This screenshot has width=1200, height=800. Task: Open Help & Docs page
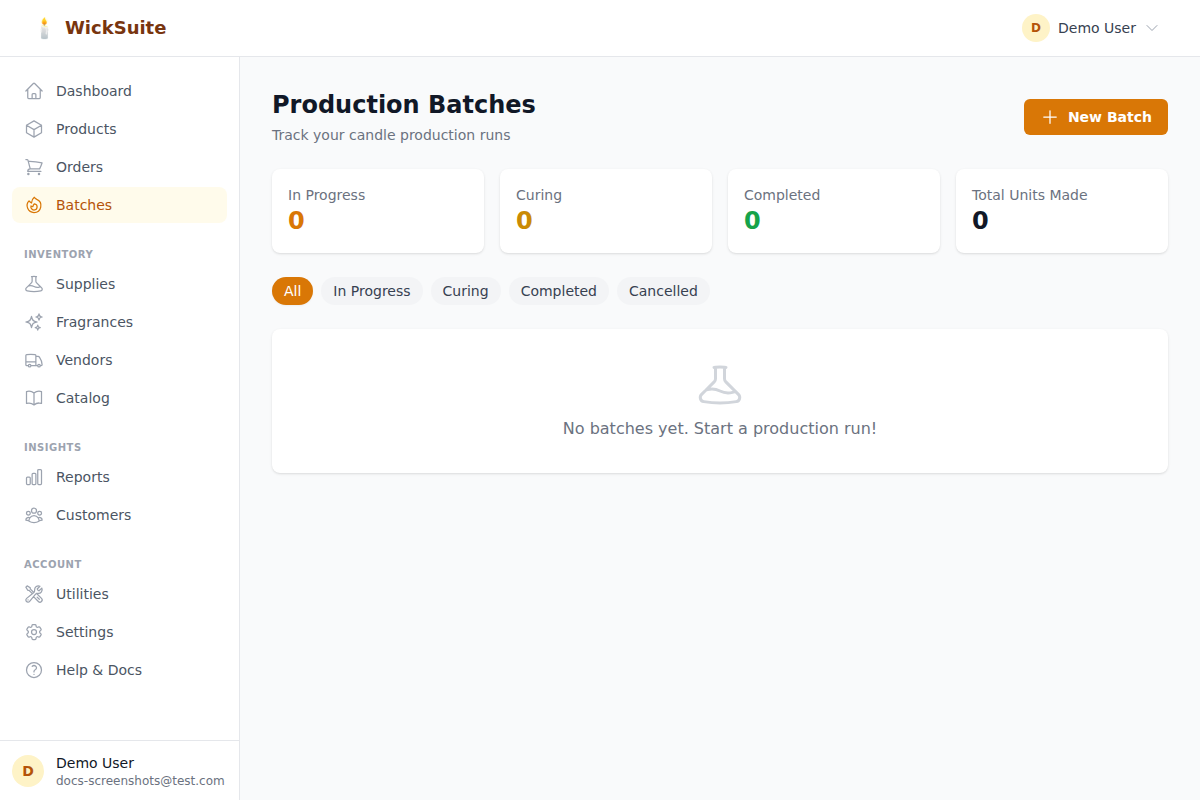pyautogui.click(x=98, y=670)
